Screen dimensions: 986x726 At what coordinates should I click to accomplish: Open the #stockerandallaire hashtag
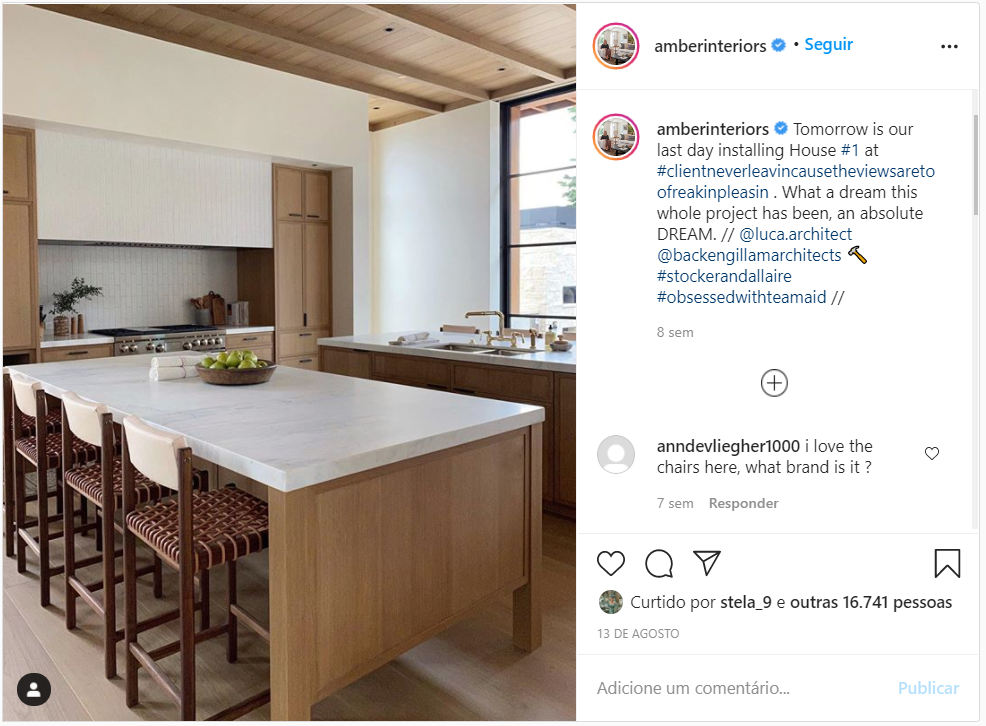[724, 276]
